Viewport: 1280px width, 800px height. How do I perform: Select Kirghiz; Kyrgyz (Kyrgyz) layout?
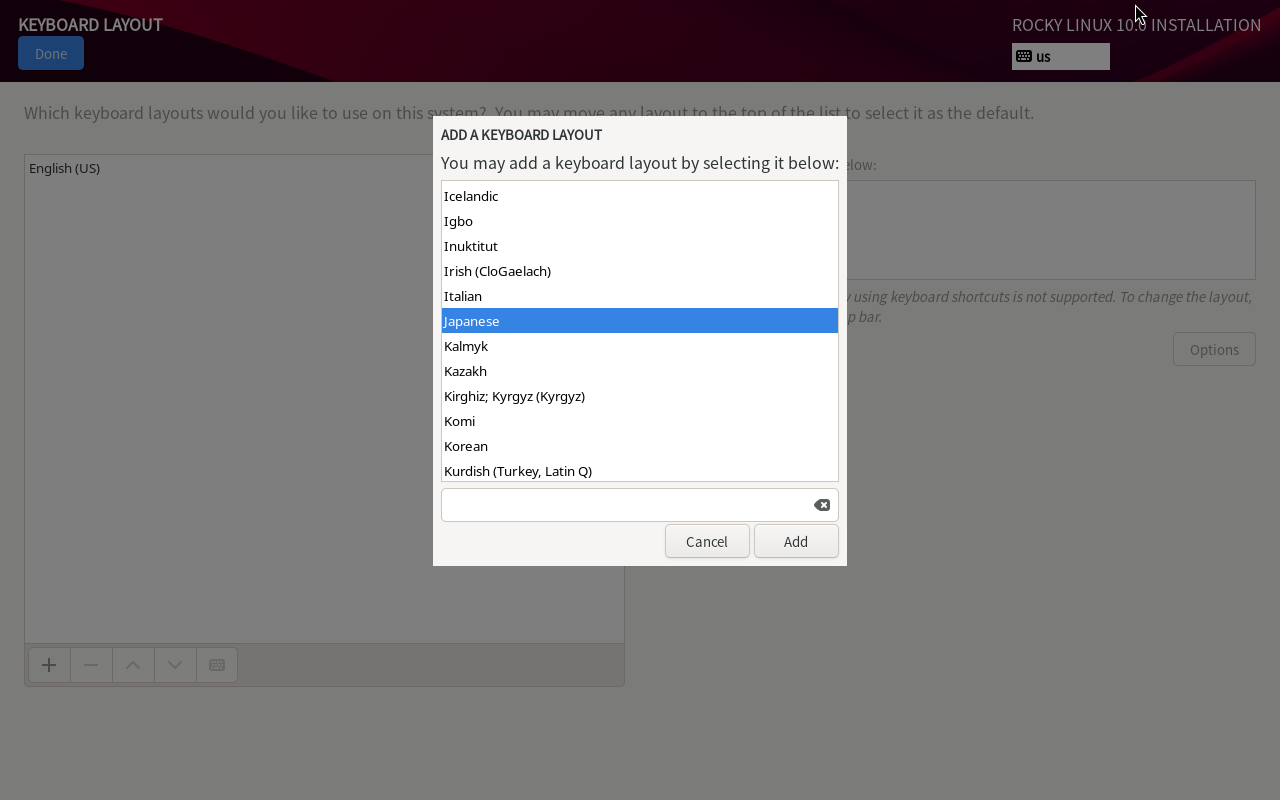(640, 396)
